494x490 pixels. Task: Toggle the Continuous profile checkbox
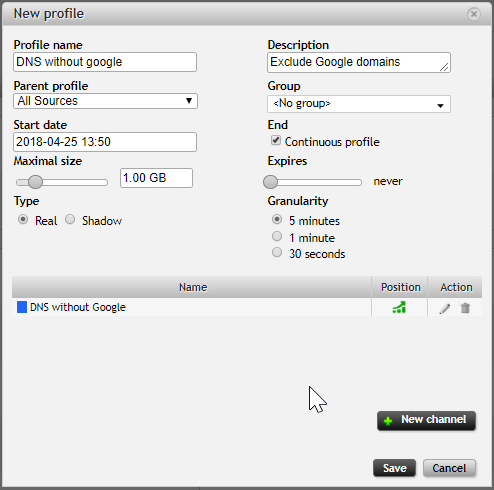(x=276, y=140)
